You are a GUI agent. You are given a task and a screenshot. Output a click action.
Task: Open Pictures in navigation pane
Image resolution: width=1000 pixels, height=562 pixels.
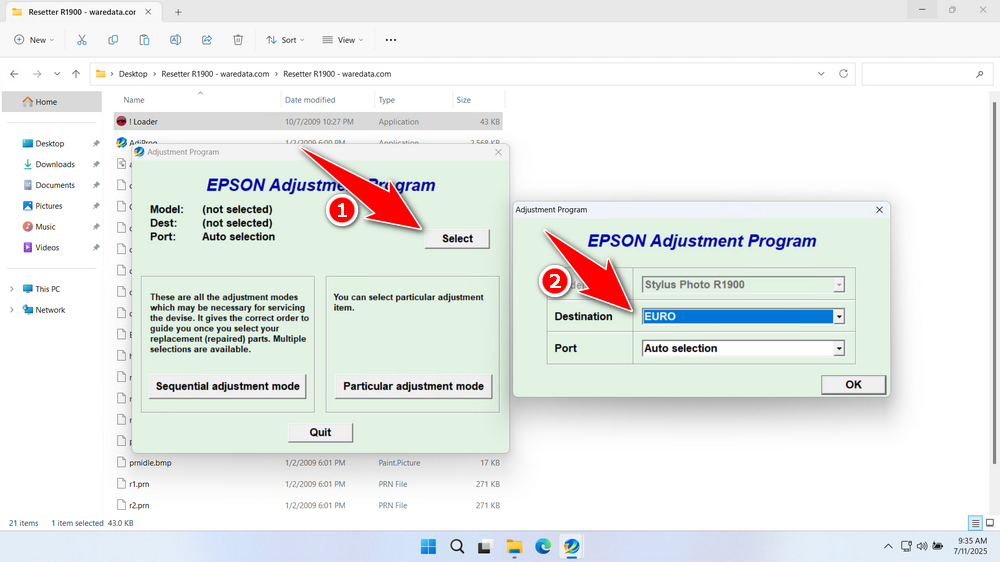[x=48, y=206]
